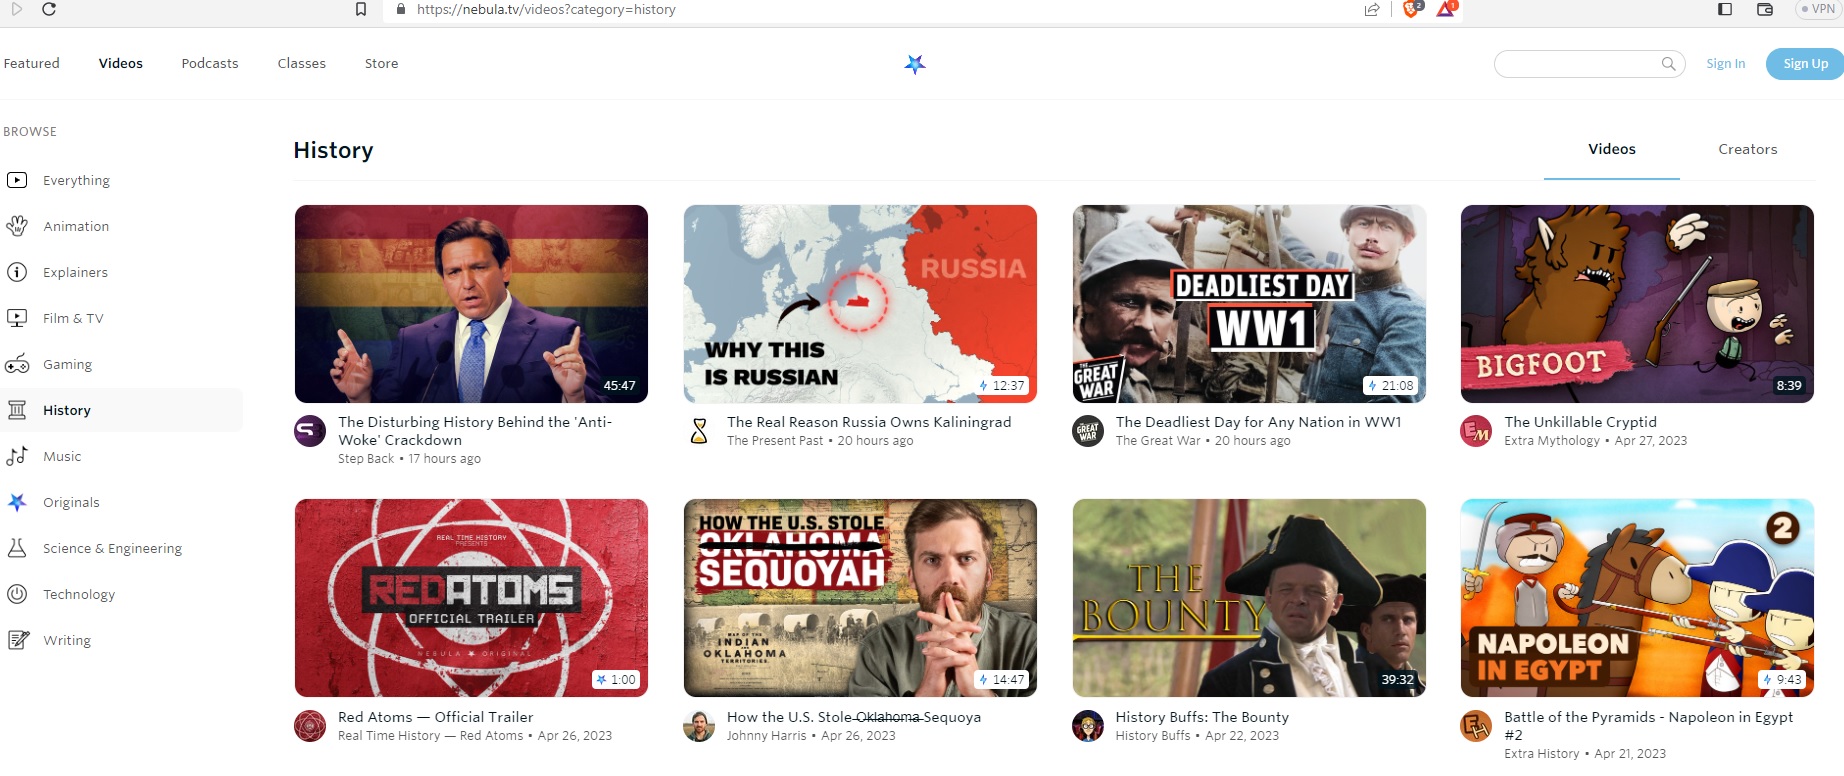Image resolution: width=1844 pixels, height=776 pixels.
Task: Switch to Videos in top navigation
Action: click(x=121, y=63)
